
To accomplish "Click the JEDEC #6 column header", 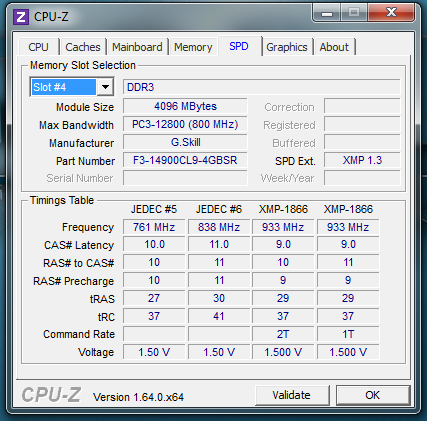I will coord(219,209).
